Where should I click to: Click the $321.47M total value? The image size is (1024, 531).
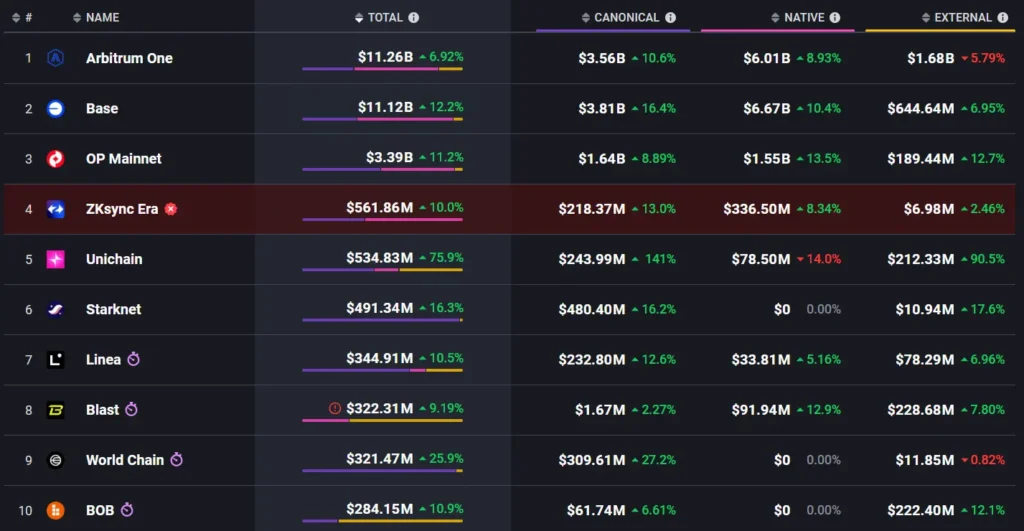pyautogui.click(x=379, y=459)
